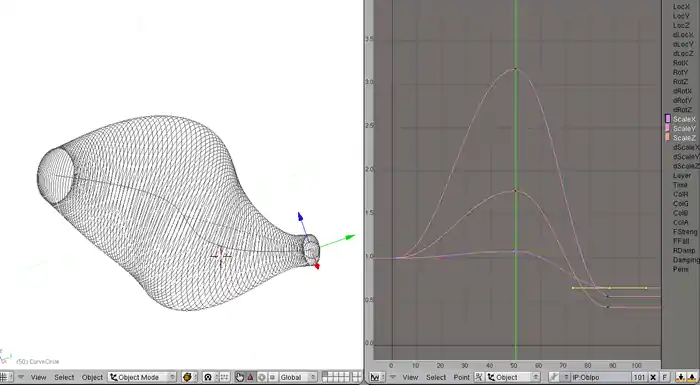Open the IPO type Object dropdown
The image size is (700, 385).
[x=513, y=377]
